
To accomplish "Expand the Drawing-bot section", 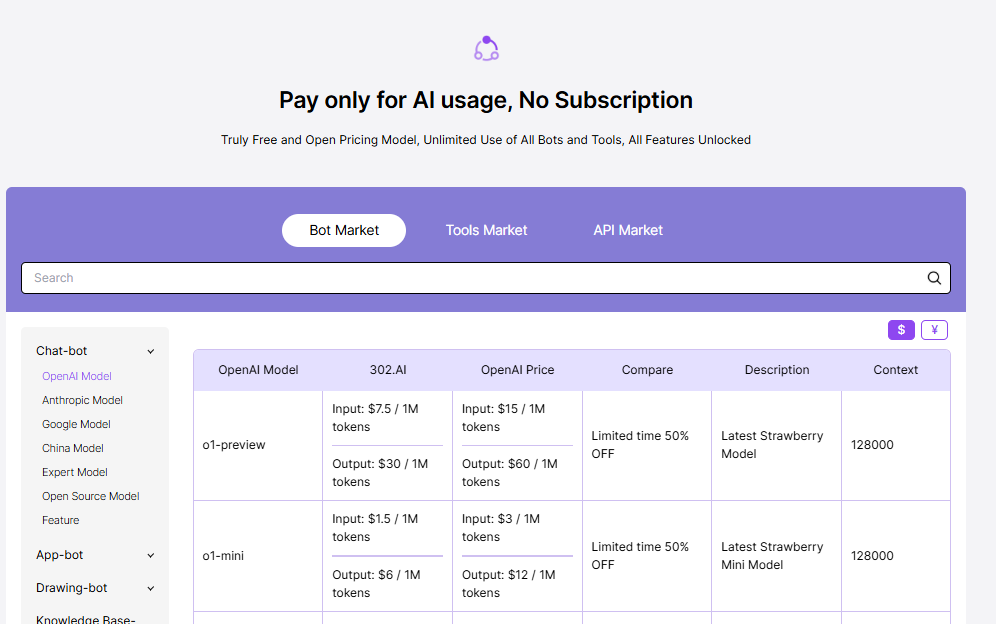I will 151,588.
